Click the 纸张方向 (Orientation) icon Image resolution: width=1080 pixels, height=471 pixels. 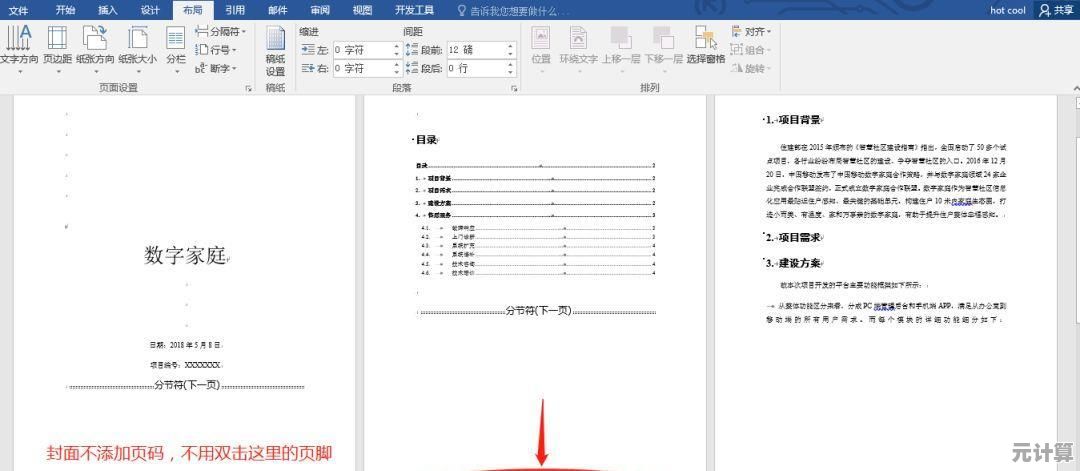coord(96,45)
